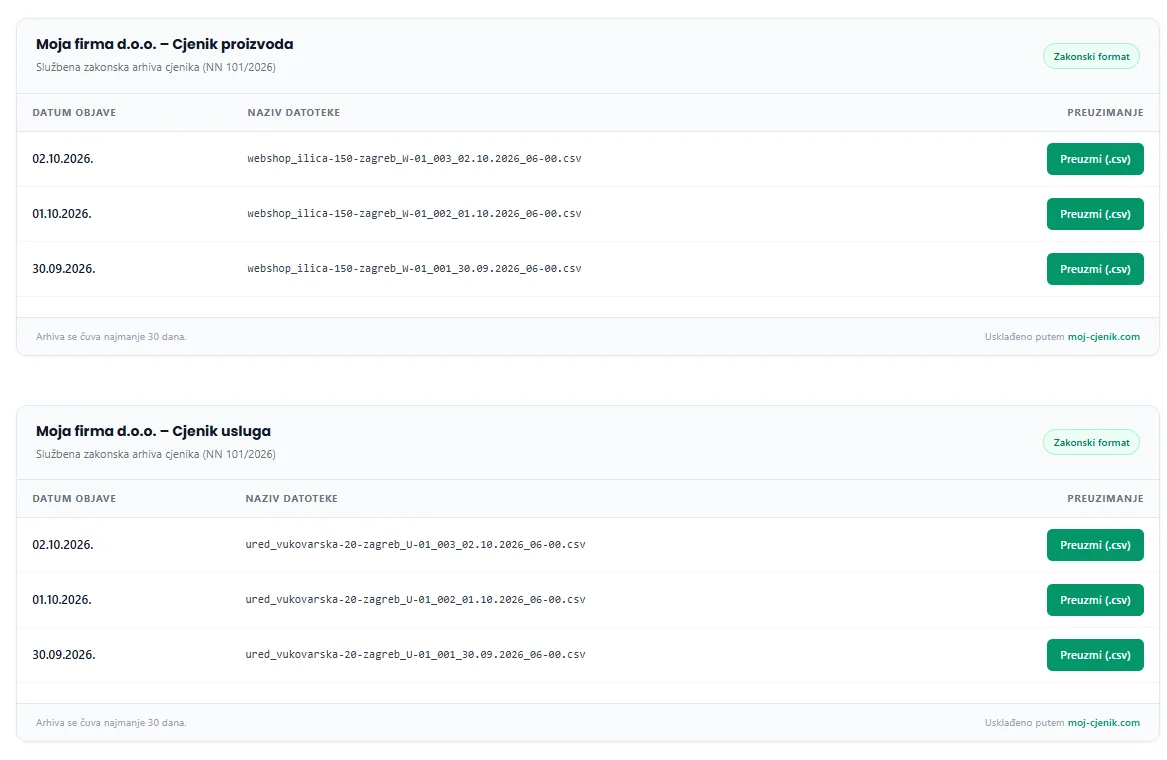Click date 30.09.2026. in Cjenik proizvoda table
1167x760 pixels.
coord(63,269)
